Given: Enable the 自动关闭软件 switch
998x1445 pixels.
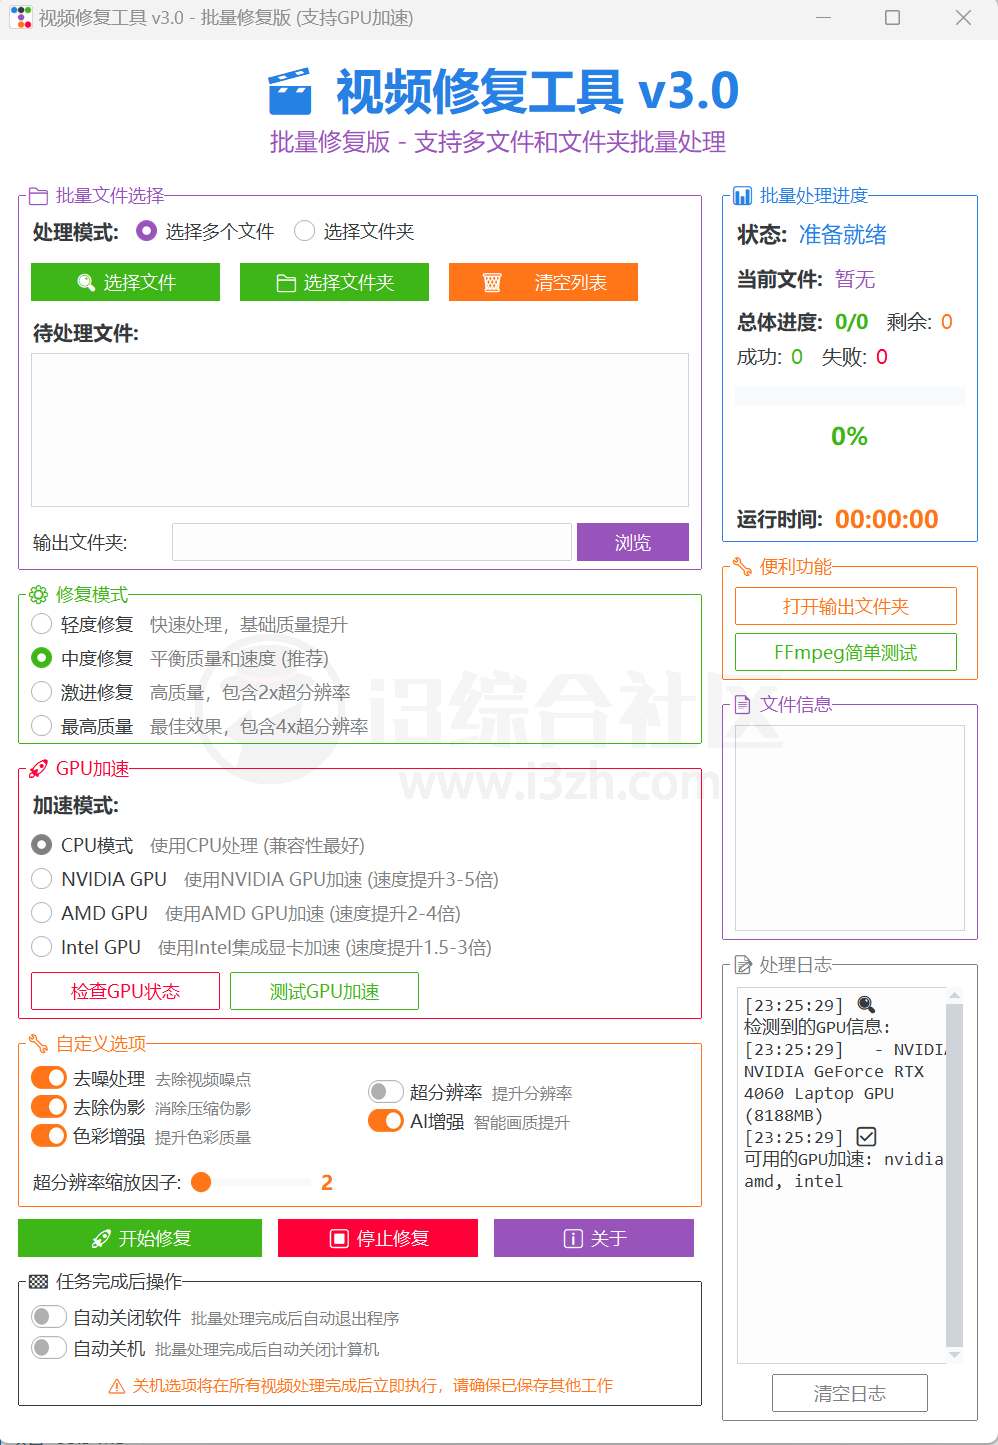Looking at the screenshot, I should pos(49,1317).
